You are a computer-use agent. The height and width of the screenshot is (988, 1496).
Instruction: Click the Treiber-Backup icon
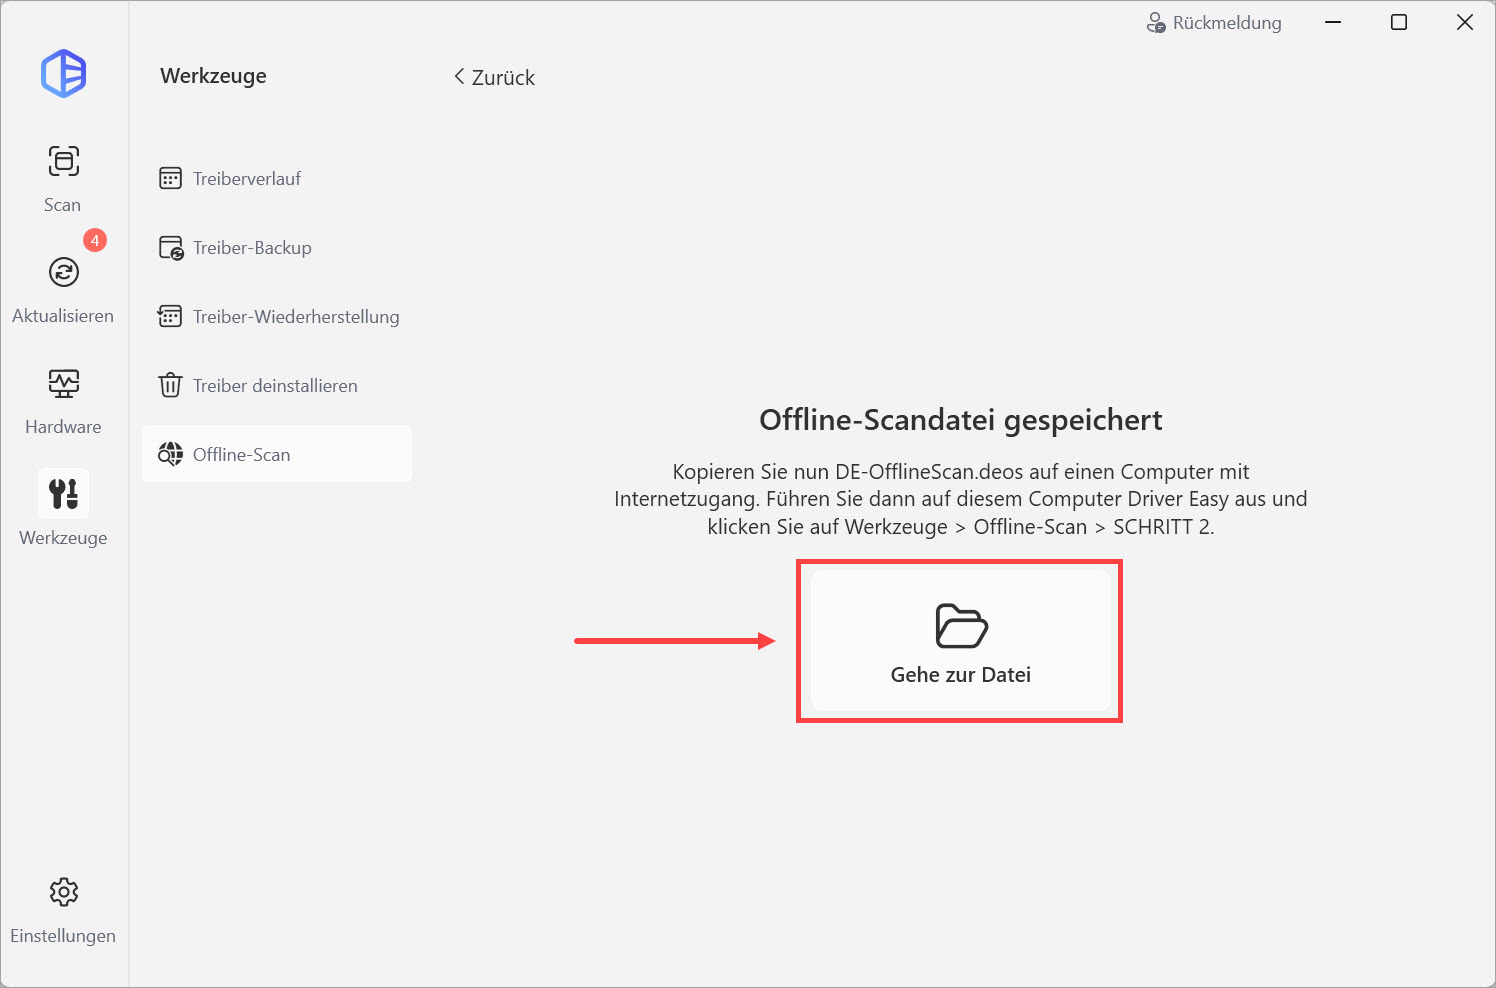[171, 248]
